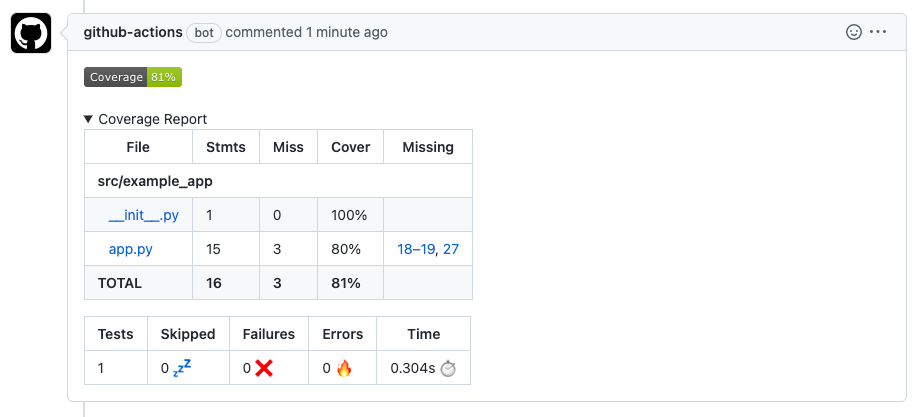The height and width of the screenshot is (417, 920).
Task: Click the sleeping Zzz skipped icon
Action: [x=181, y=368]
